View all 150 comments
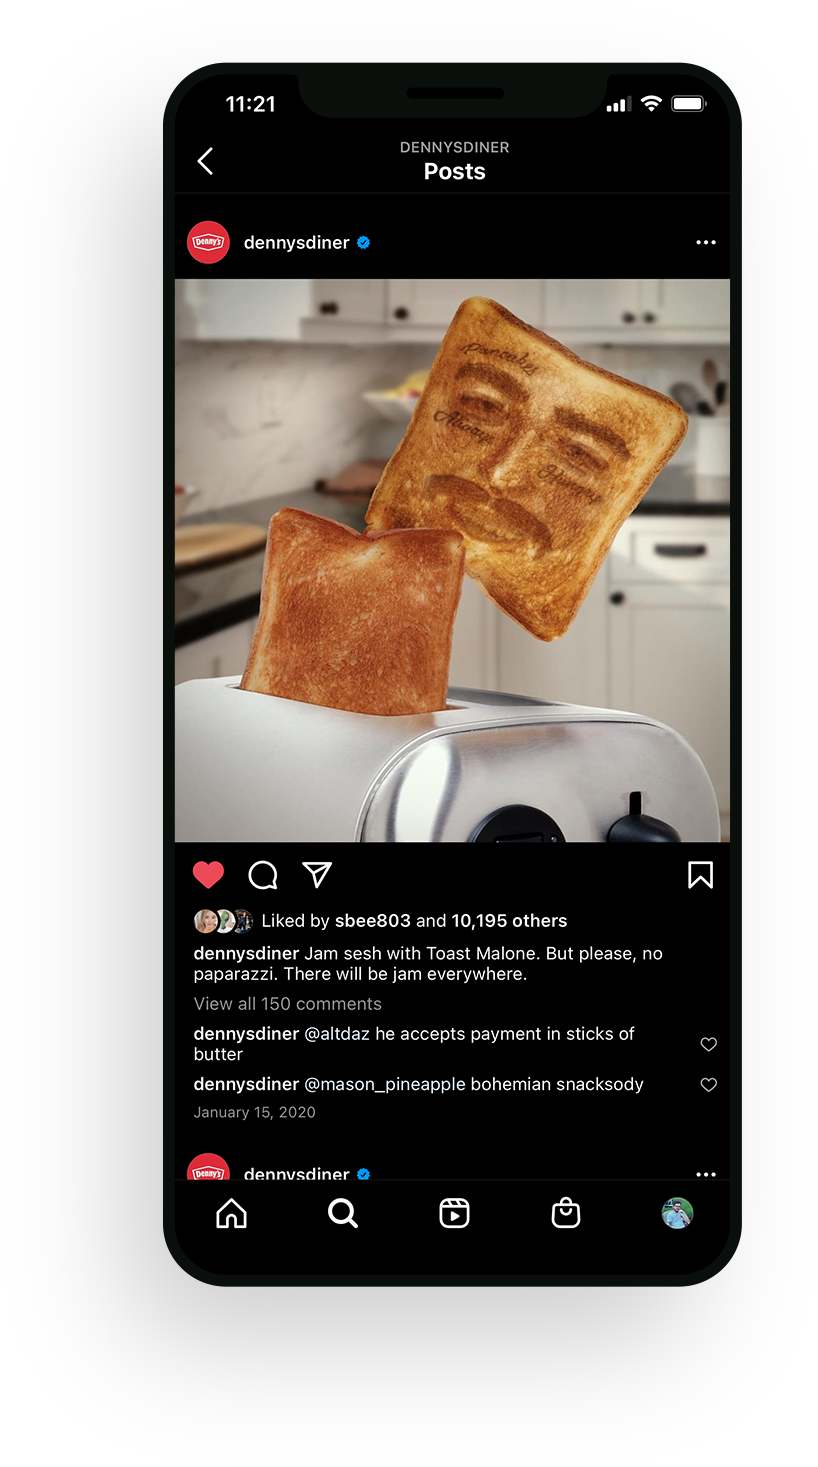The image size is (818, 1467). [288, 1004]
